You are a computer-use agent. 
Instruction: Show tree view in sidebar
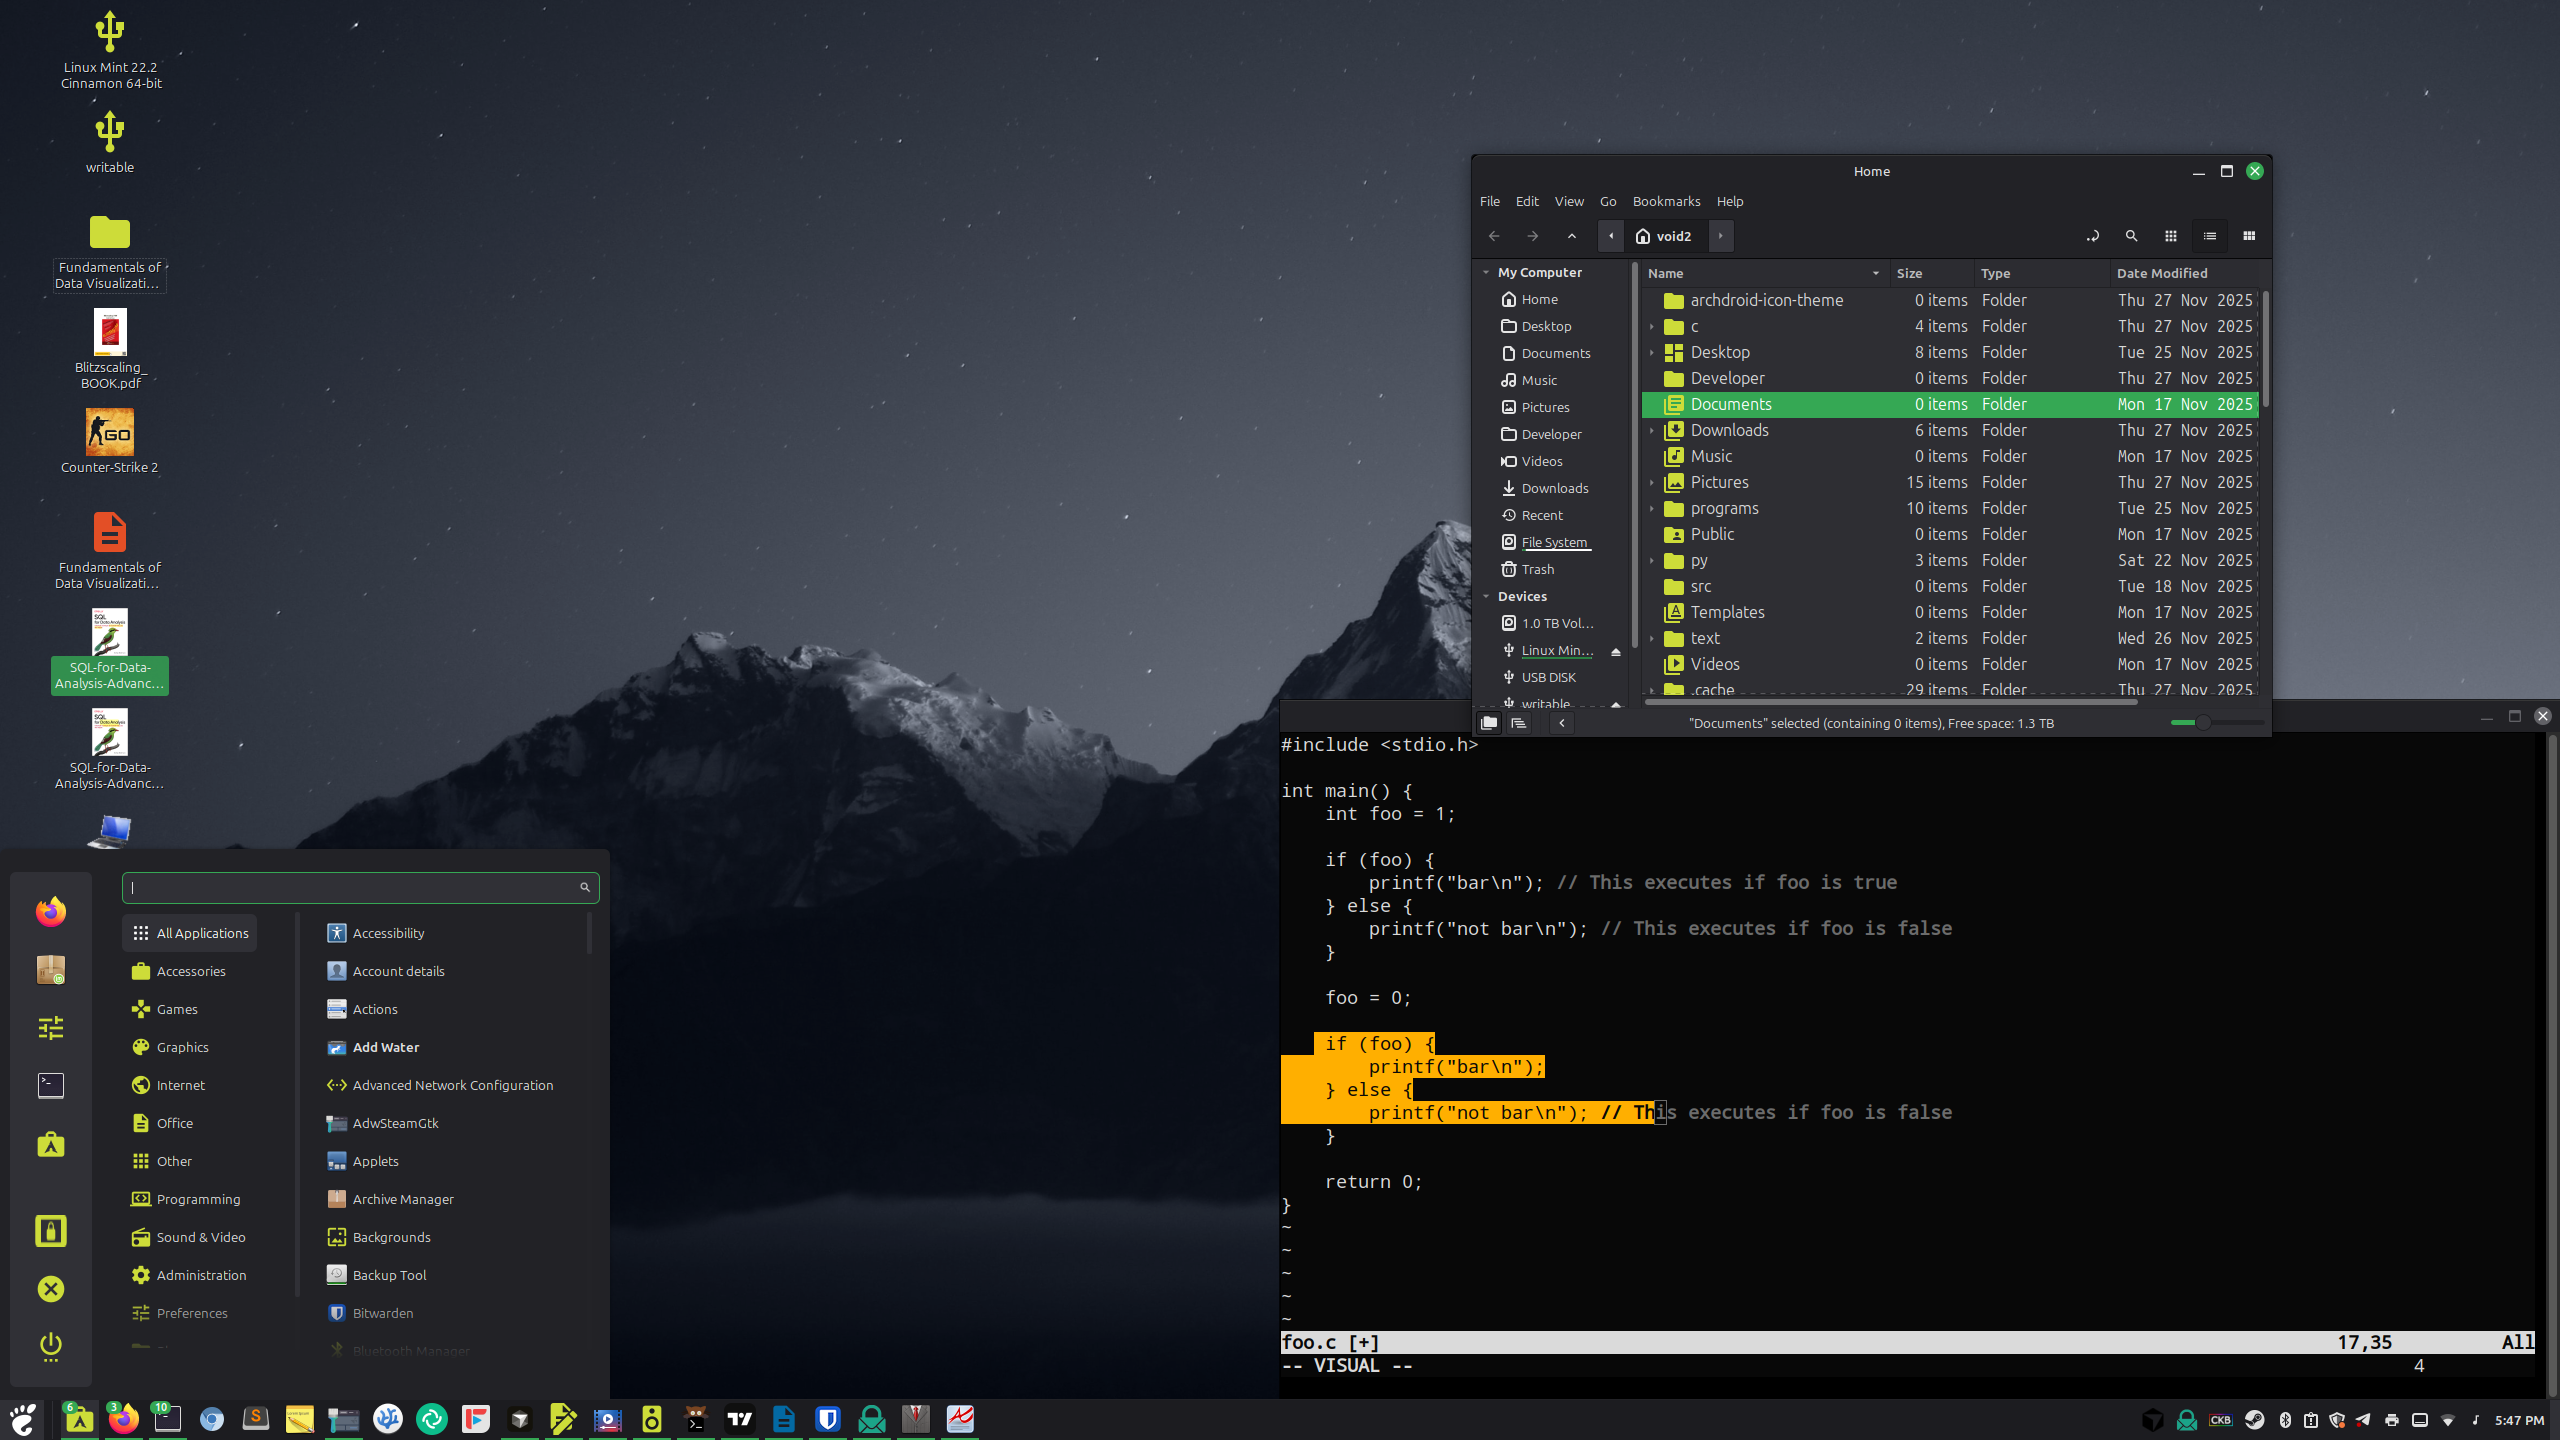pos(1518,723)
